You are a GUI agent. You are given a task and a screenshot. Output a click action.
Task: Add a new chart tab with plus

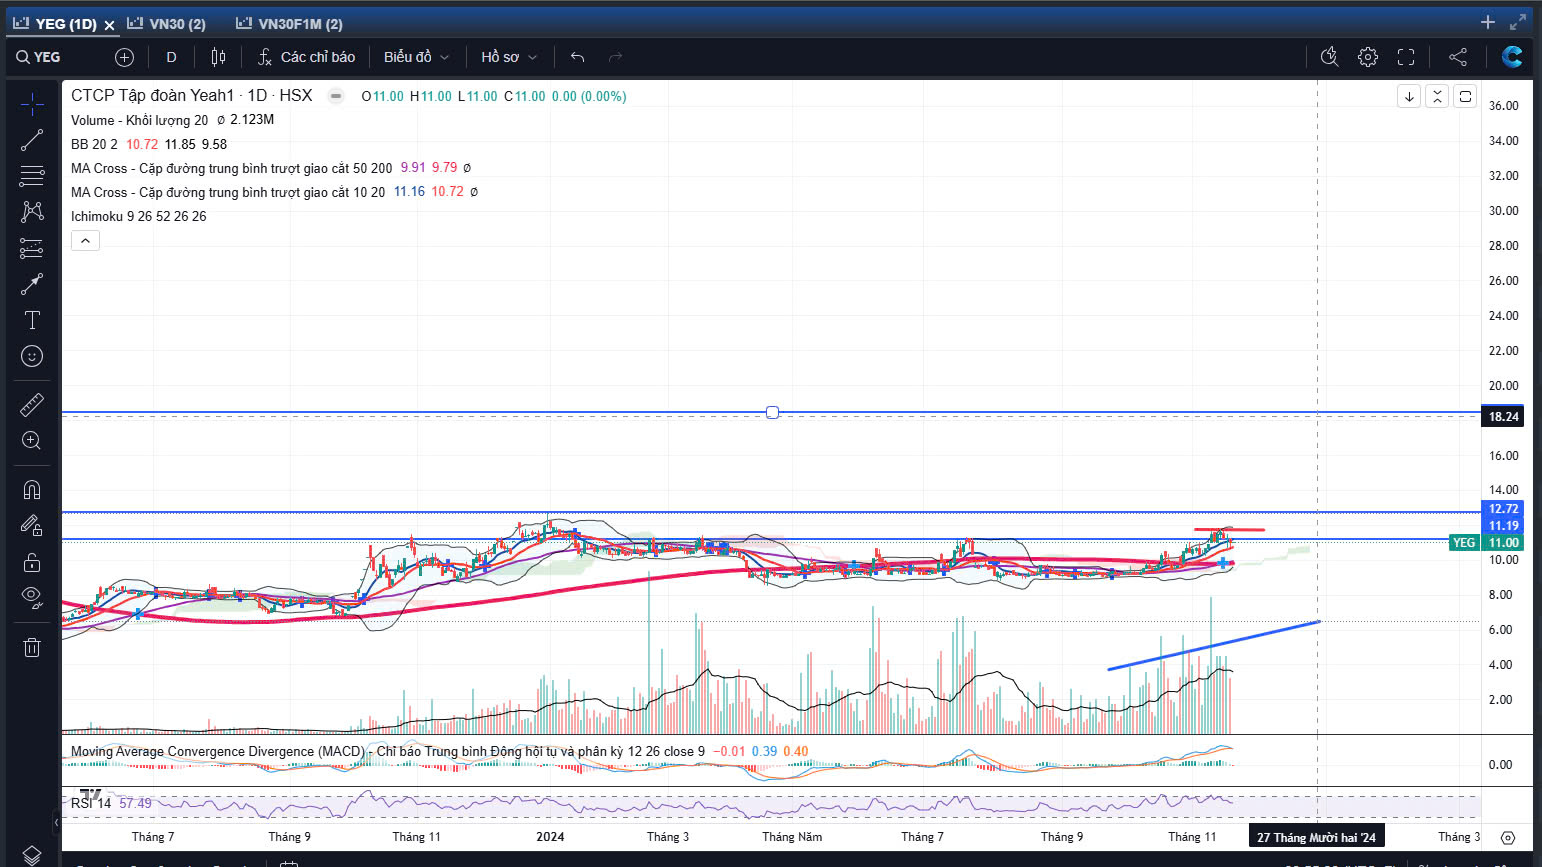(x=1488, y=22)
